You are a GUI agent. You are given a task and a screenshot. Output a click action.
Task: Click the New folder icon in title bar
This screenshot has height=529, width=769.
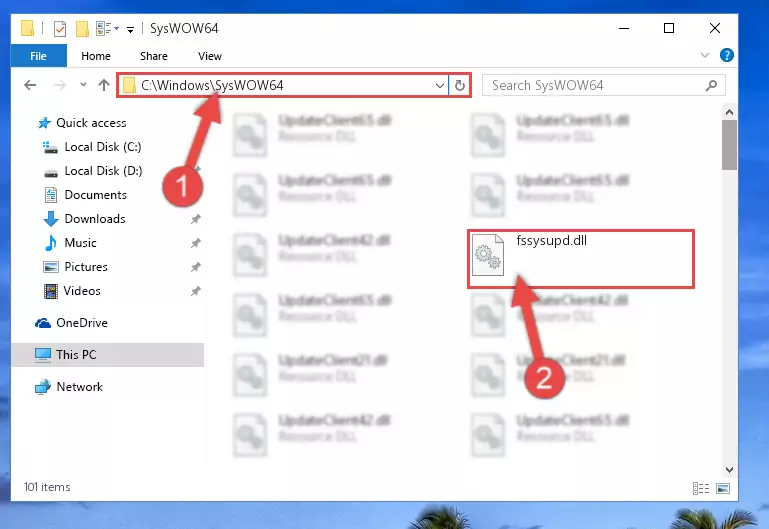coord(82,29)
